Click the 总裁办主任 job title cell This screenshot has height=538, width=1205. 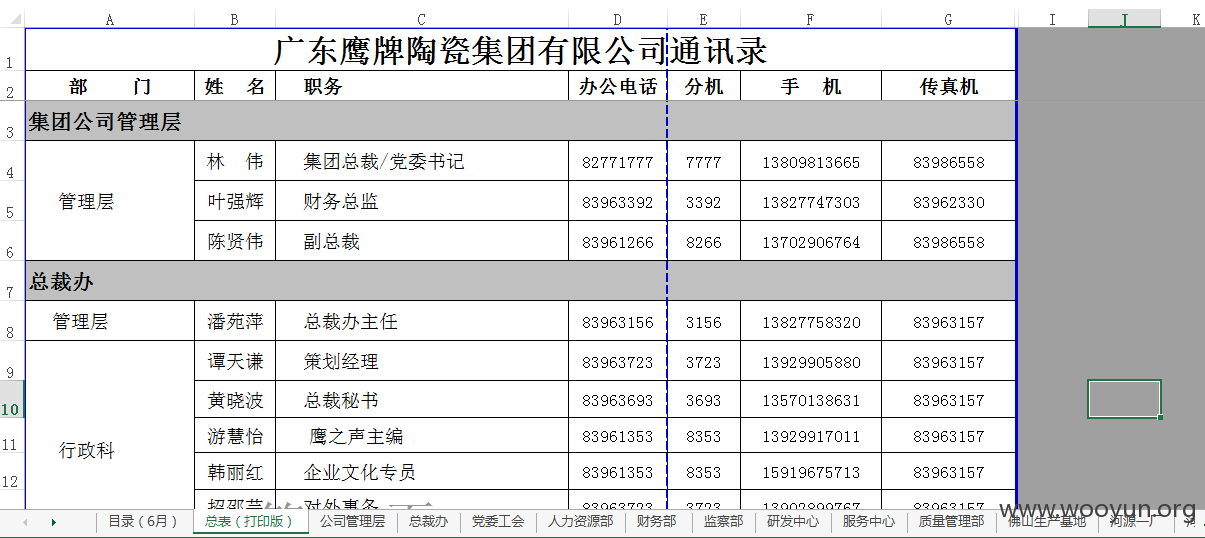pyautogui.click(x=422, y=321)
